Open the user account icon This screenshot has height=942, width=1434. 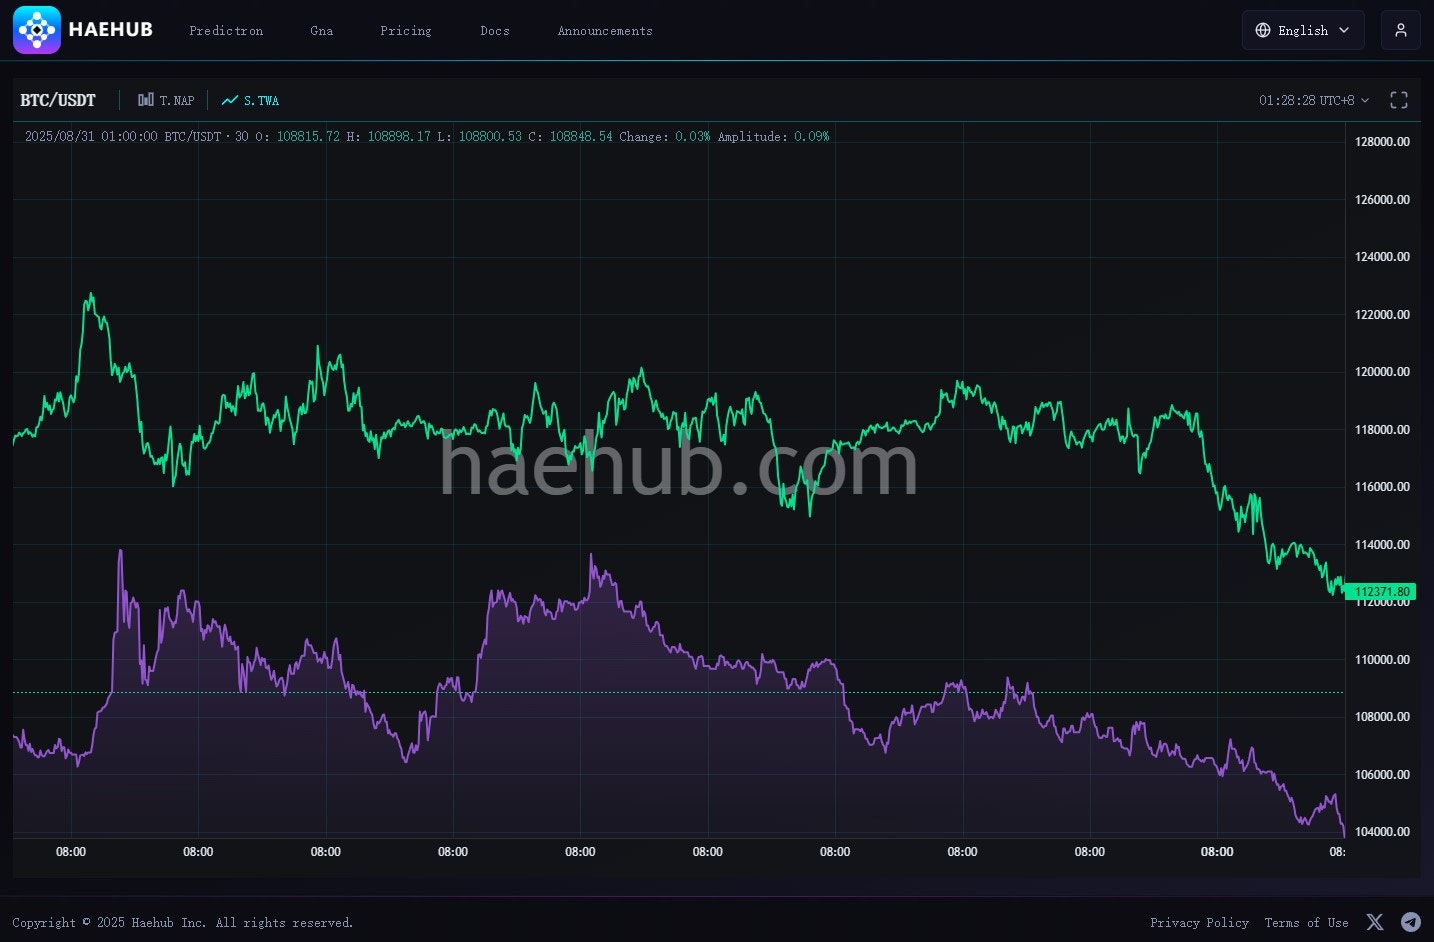pos(1400,30)
